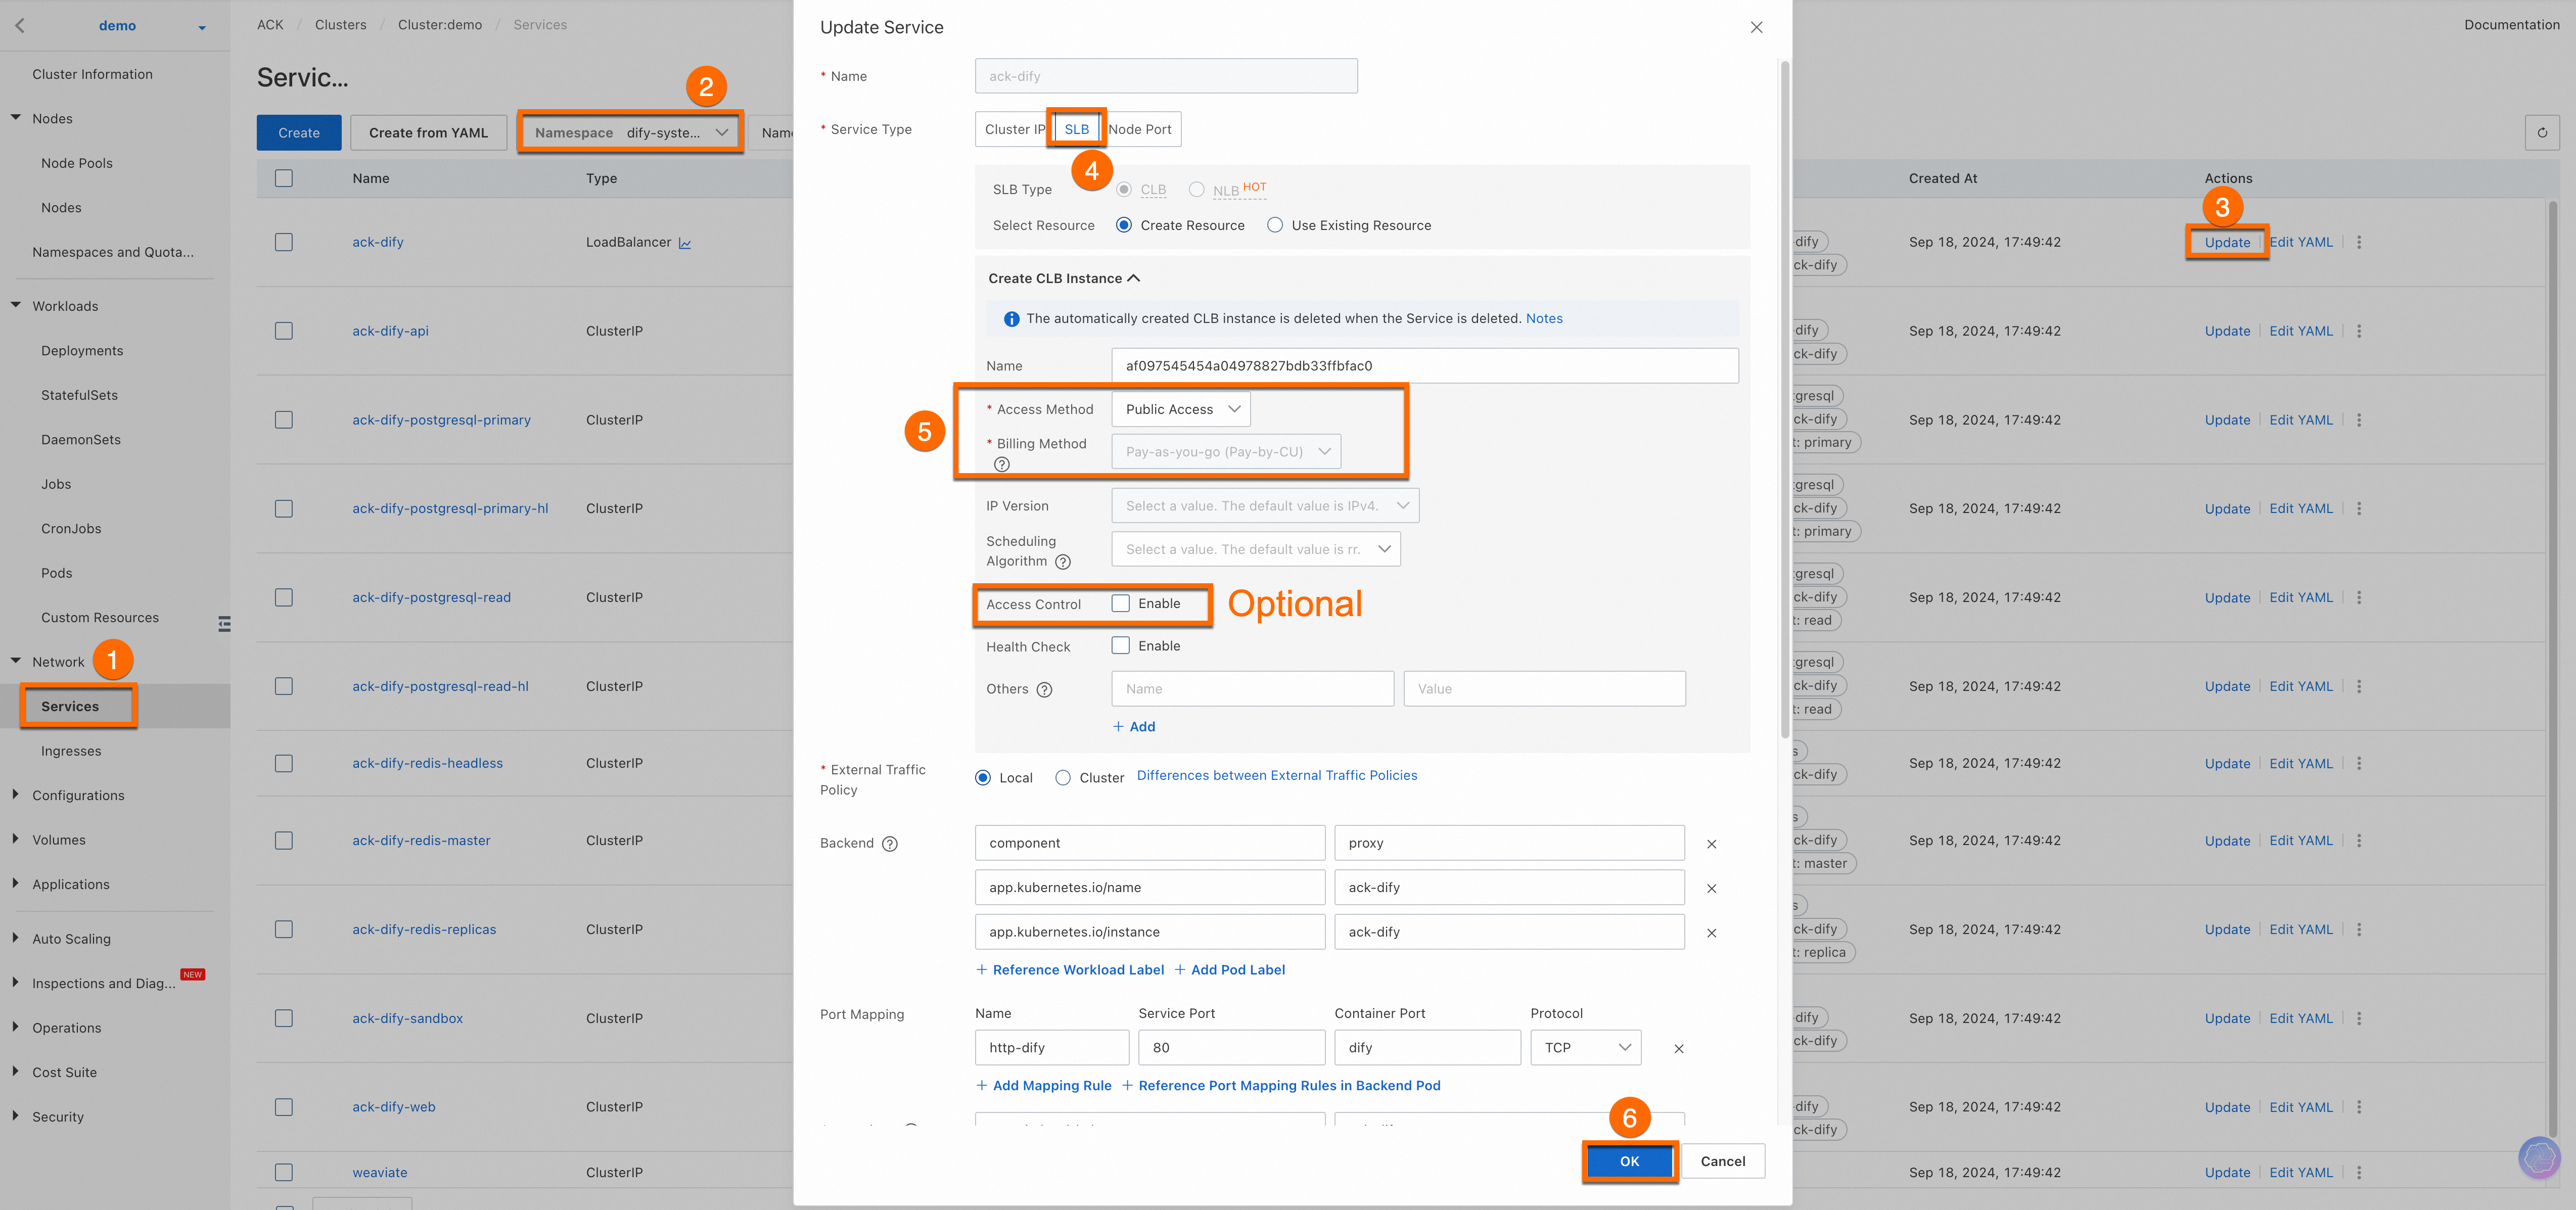Remove the component proxy backend row

pyautogui.click(x=1711, y=844)
